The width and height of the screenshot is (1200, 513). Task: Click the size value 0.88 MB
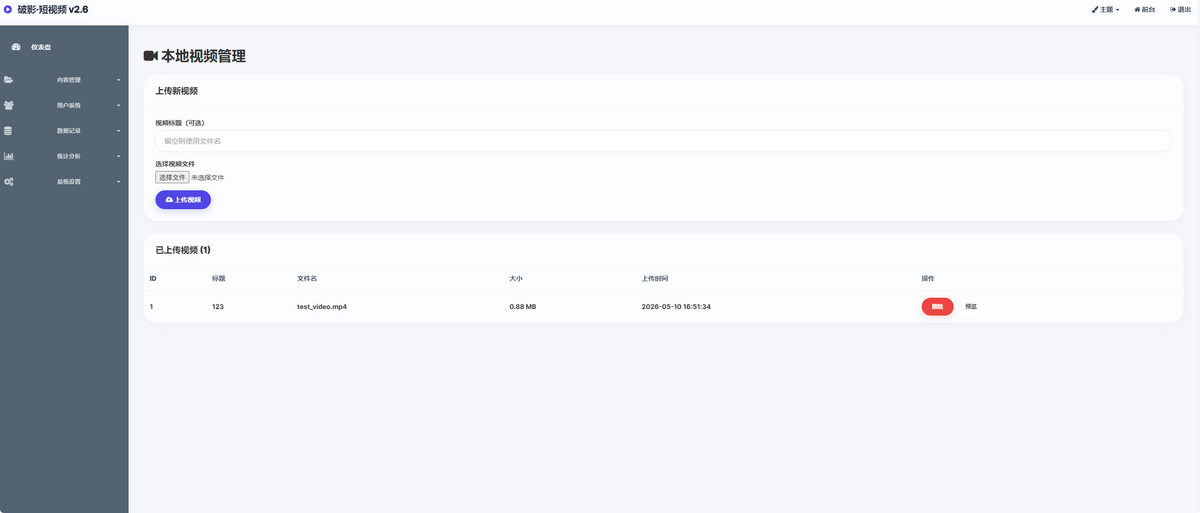523,307
